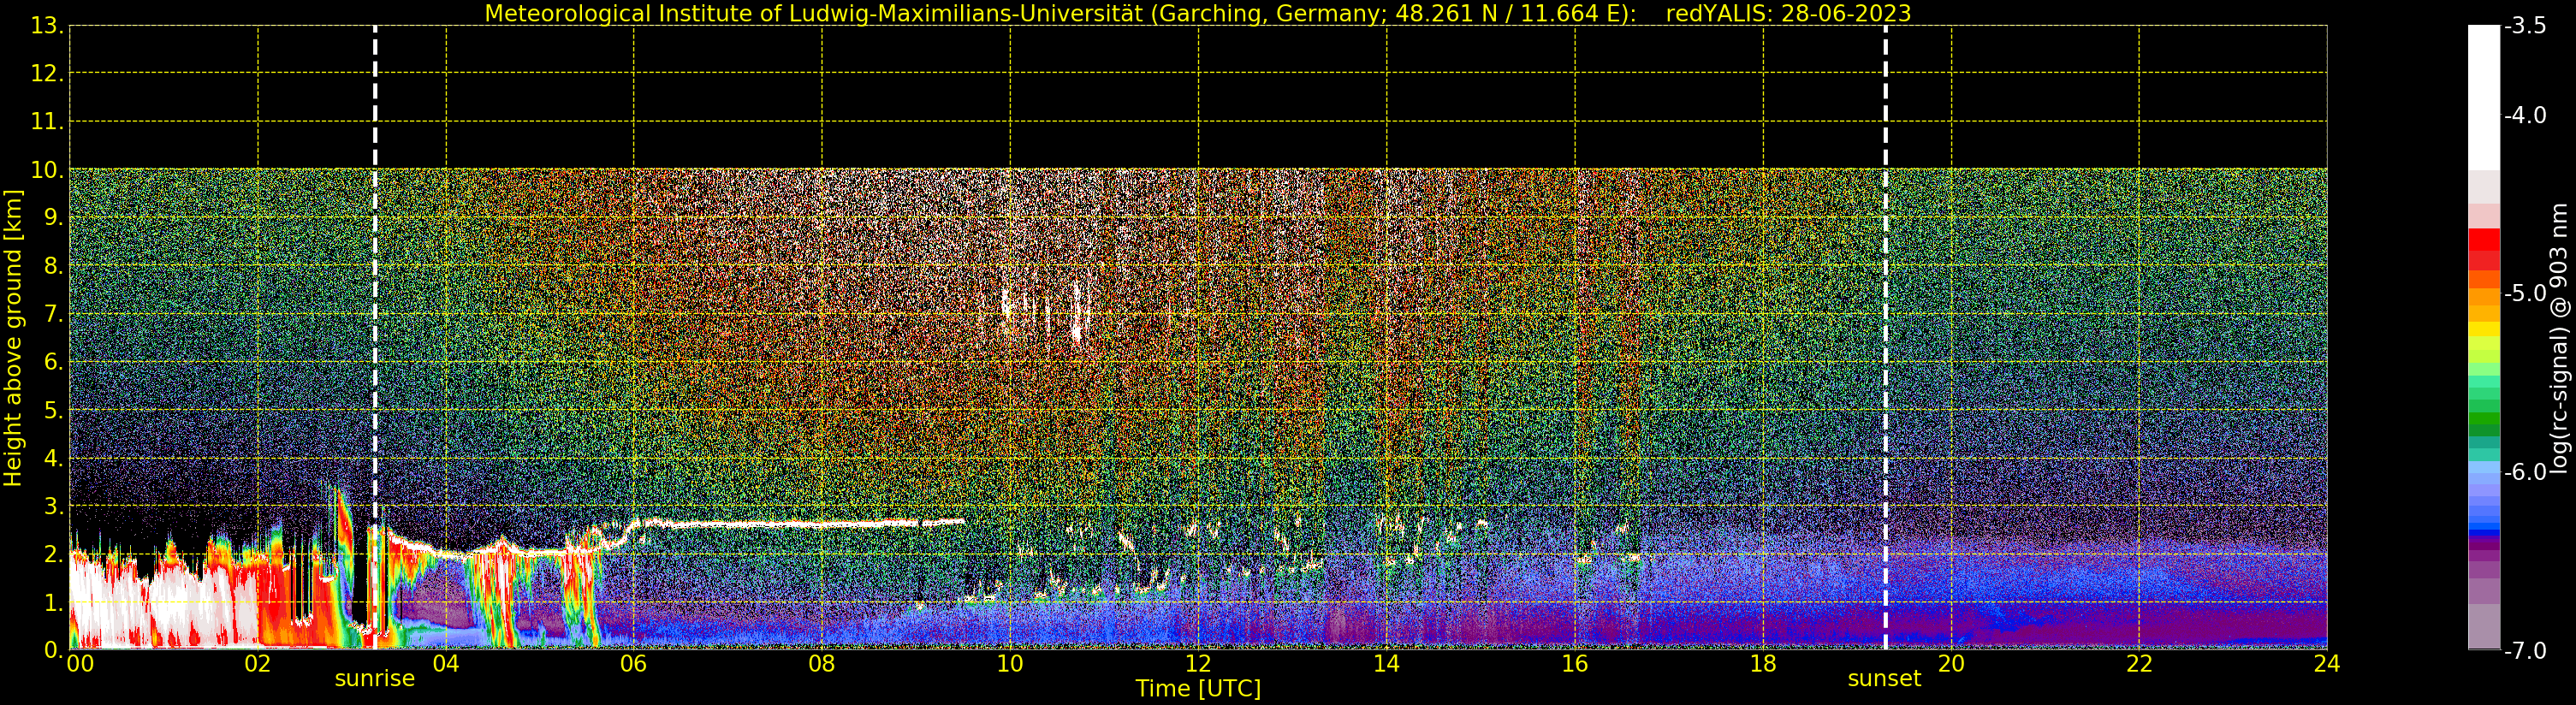Click the "4." tick on the height axis
This screenshot has height=705, width=2576.
[53, 458]
